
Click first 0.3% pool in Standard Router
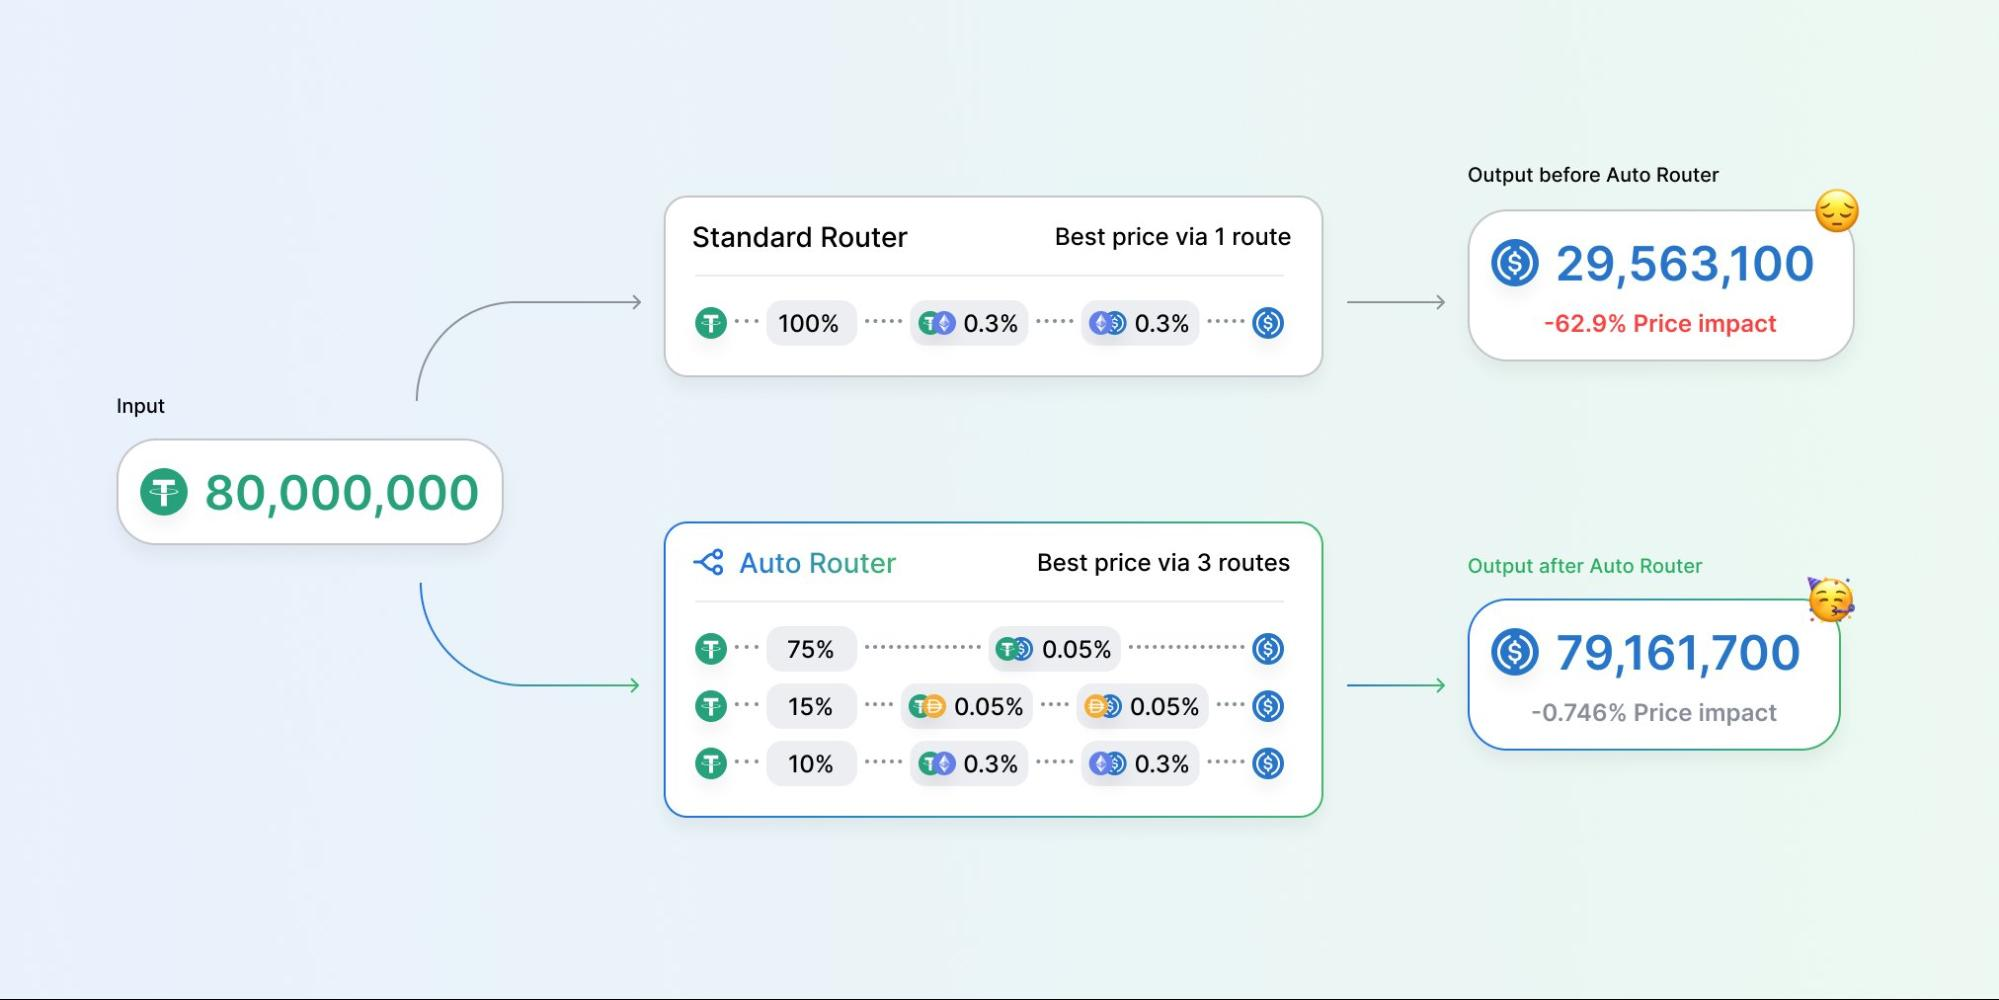[969, 323]
